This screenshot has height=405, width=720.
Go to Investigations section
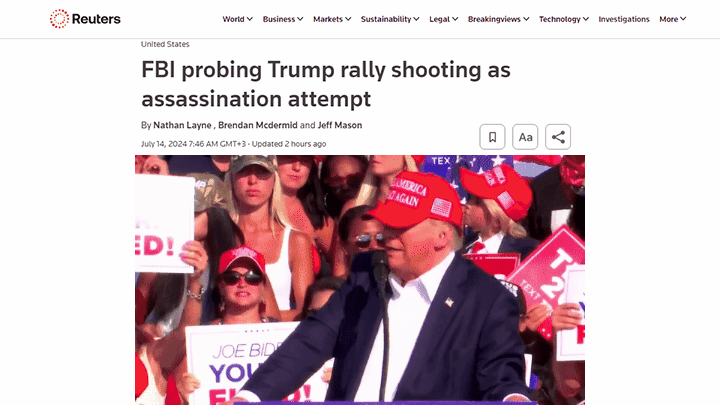(624, 19)
